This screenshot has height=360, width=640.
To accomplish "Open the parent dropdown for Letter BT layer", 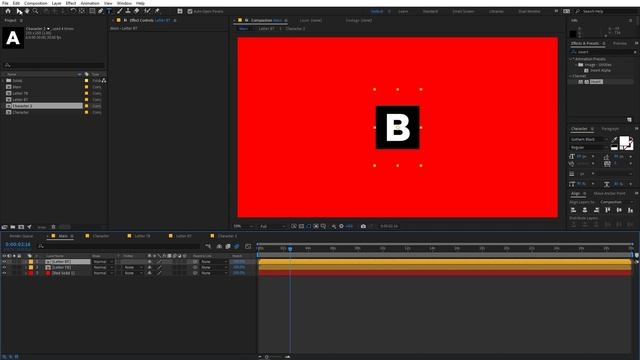I will (x=213, y=262).
